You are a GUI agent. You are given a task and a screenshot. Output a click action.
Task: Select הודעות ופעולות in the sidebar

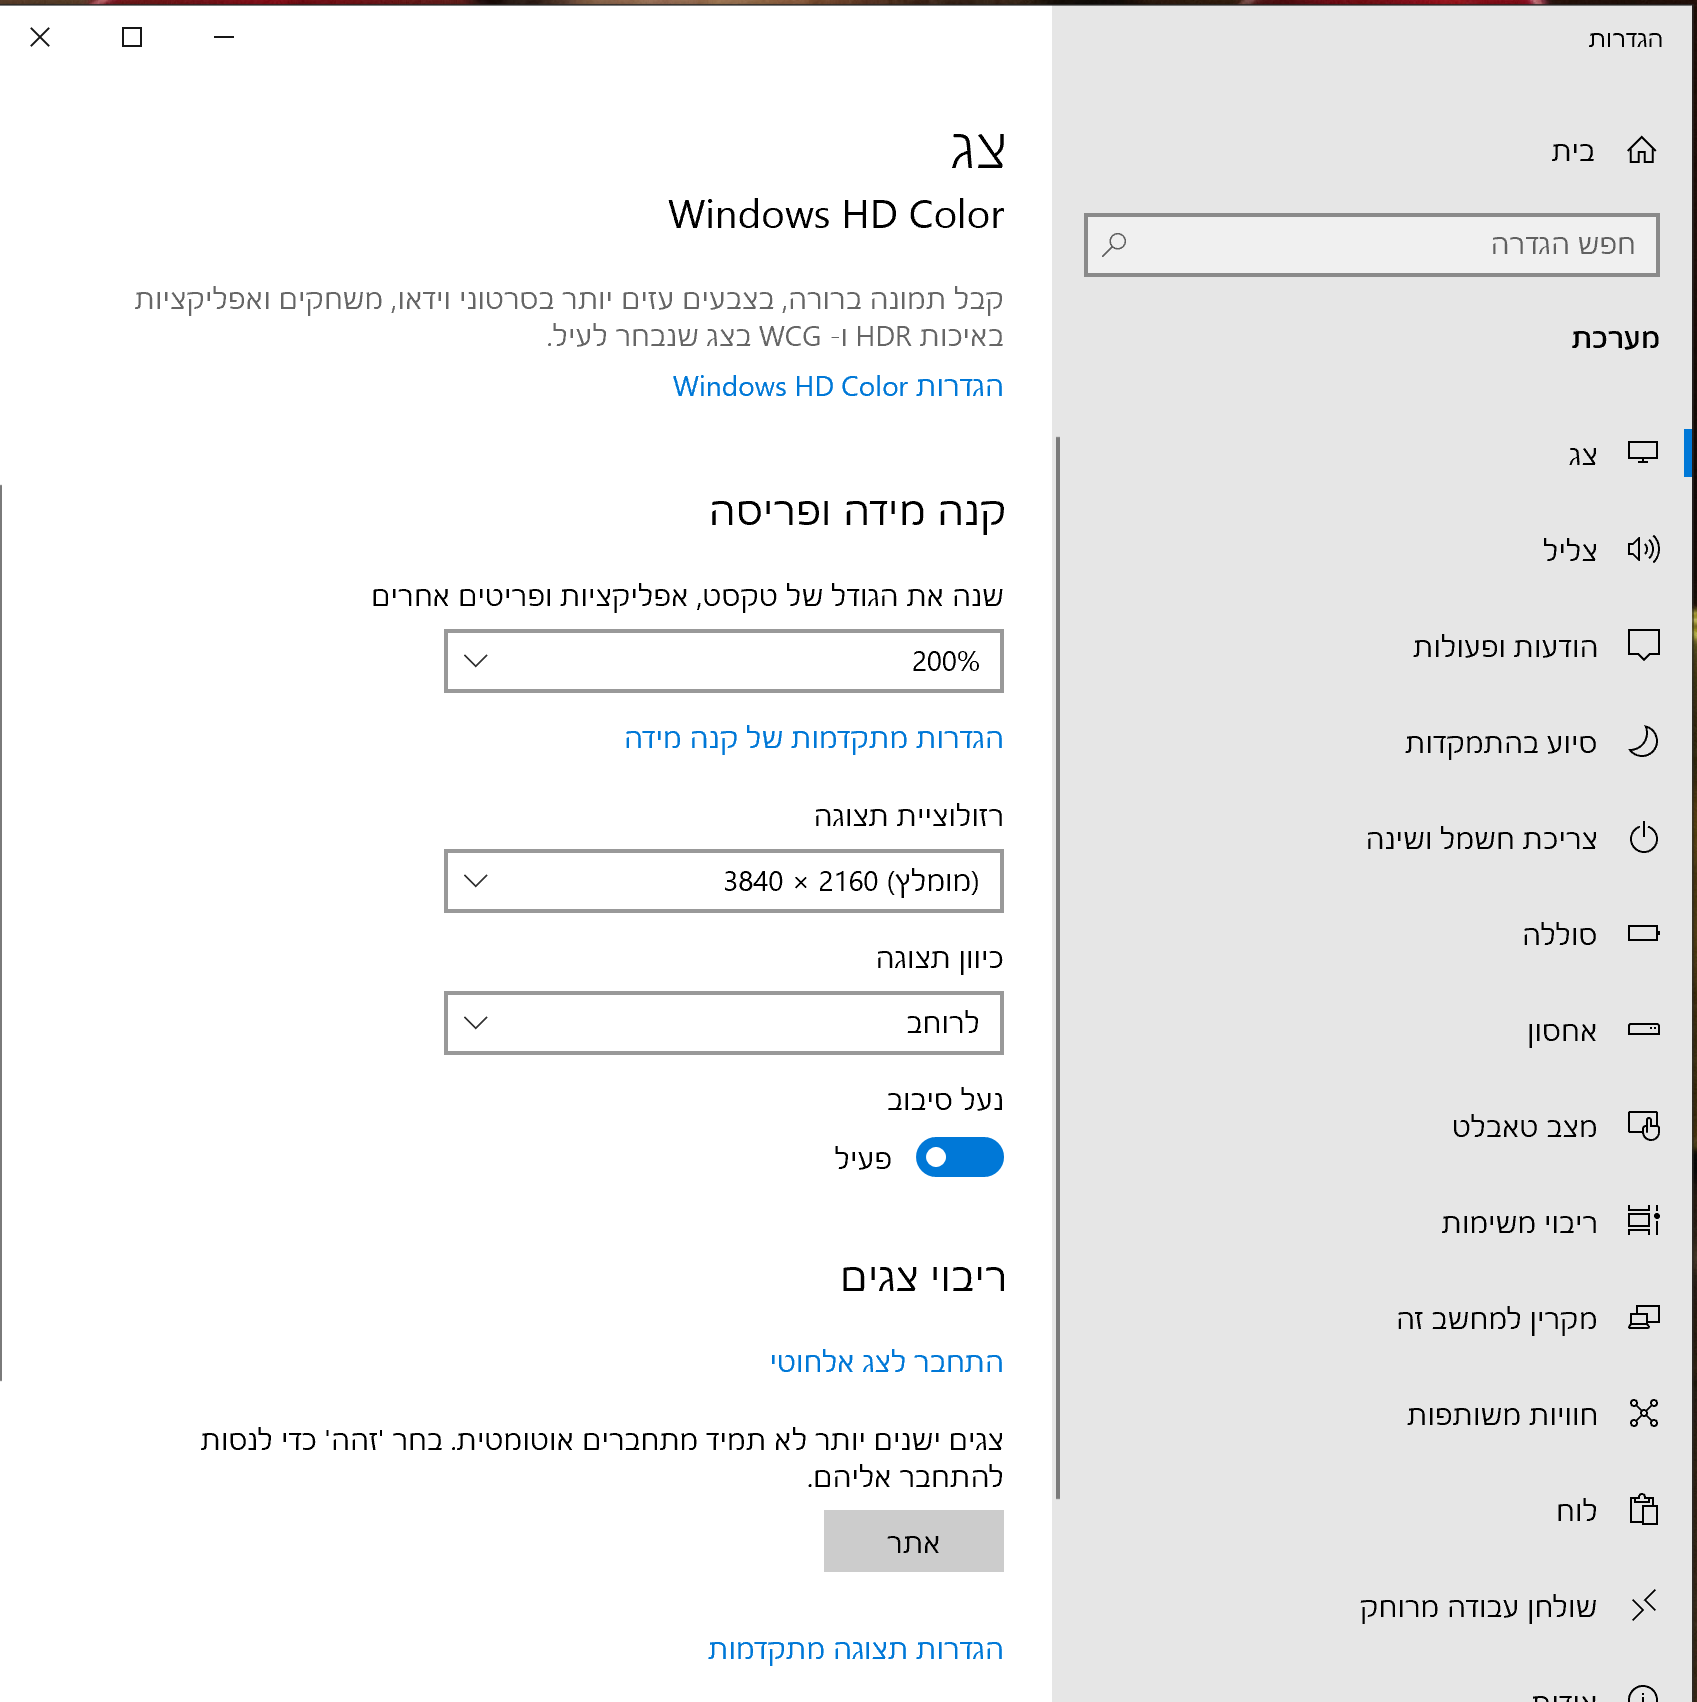pyautogui.click(x=1372, y=645)
